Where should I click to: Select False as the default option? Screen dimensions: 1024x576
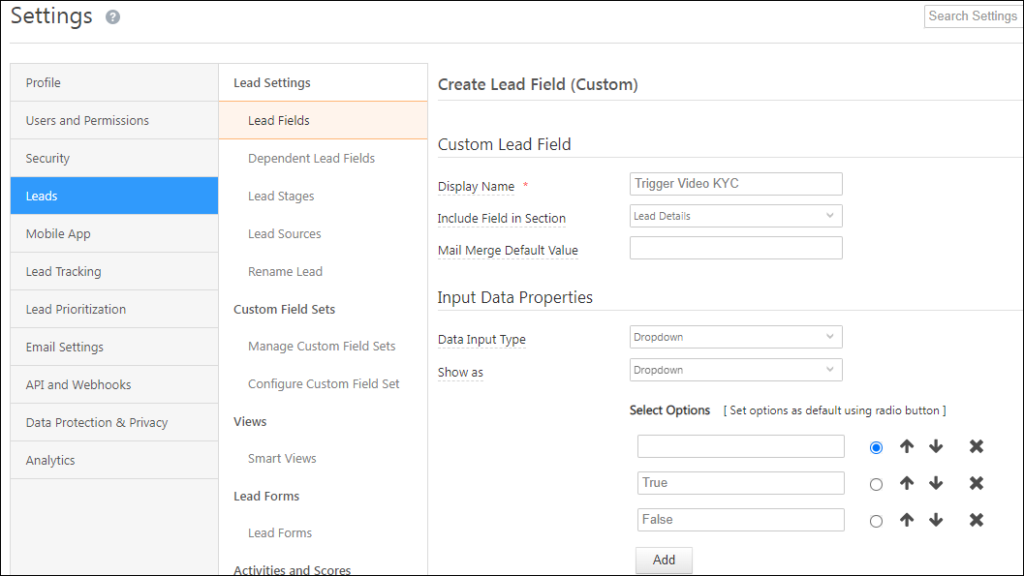tap(876, 521)
